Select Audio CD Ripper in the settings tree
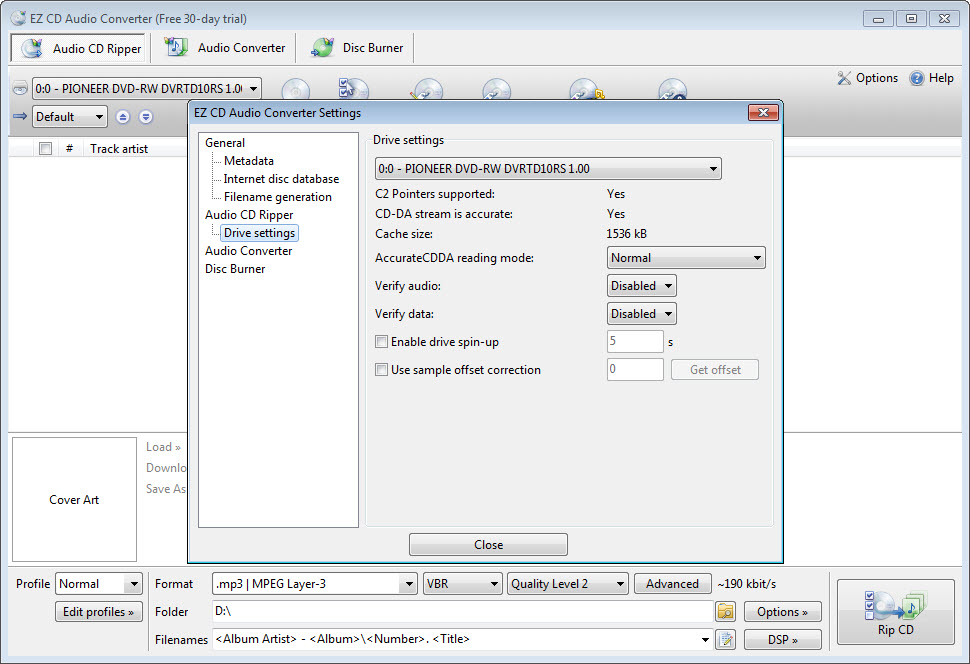 tap(249, 215)
